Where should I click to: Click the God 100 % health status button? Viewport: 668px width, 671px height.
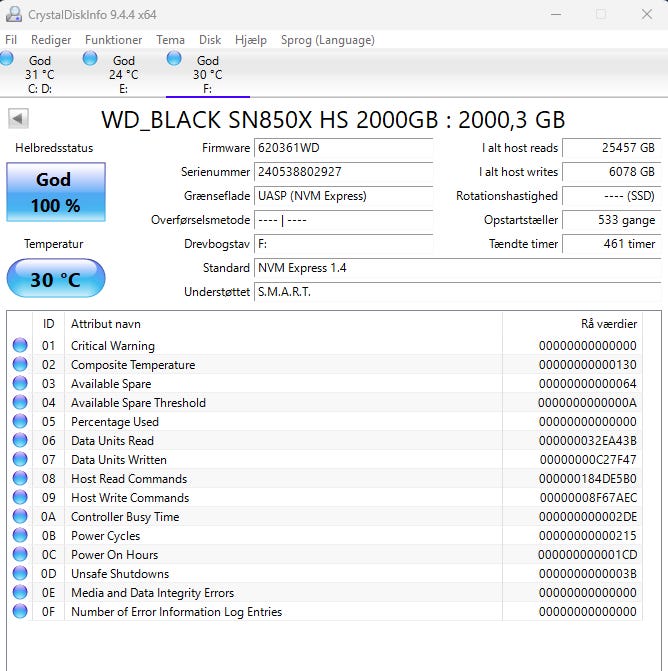coord(56,192)
